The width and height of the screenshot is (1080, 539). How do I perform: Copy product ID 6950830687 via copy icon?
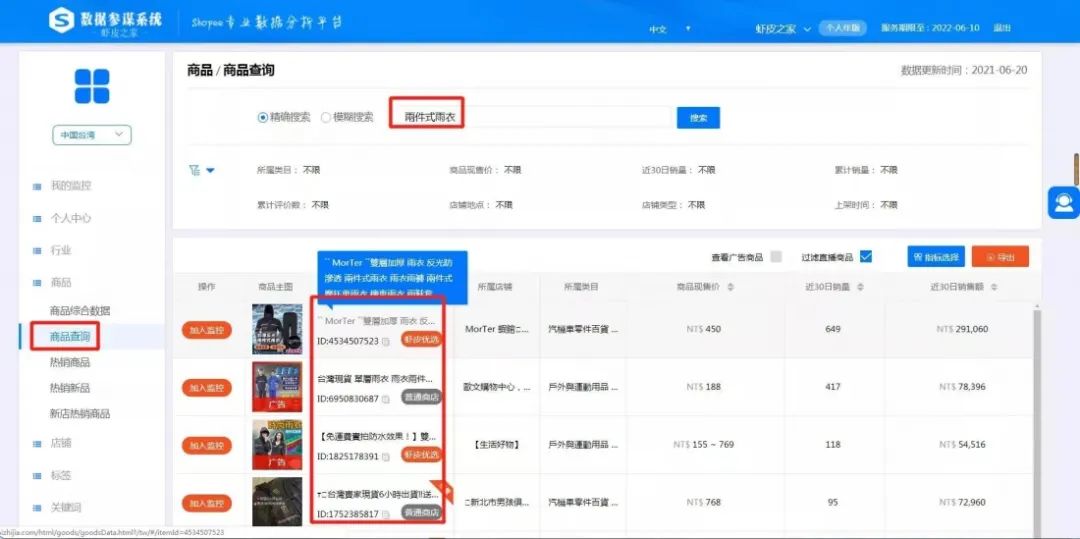pos(386,399)
